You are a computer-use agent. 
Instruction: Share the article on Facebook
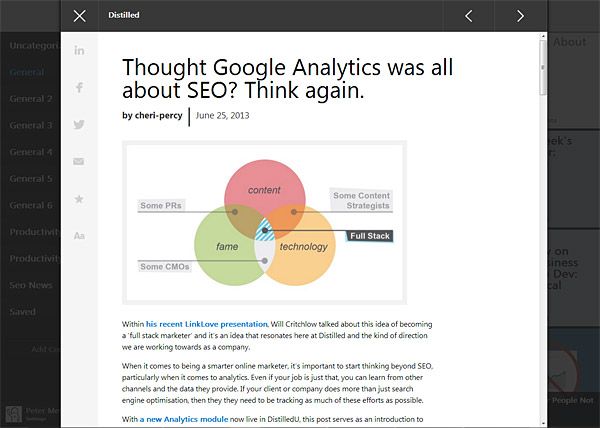(79, 88)
